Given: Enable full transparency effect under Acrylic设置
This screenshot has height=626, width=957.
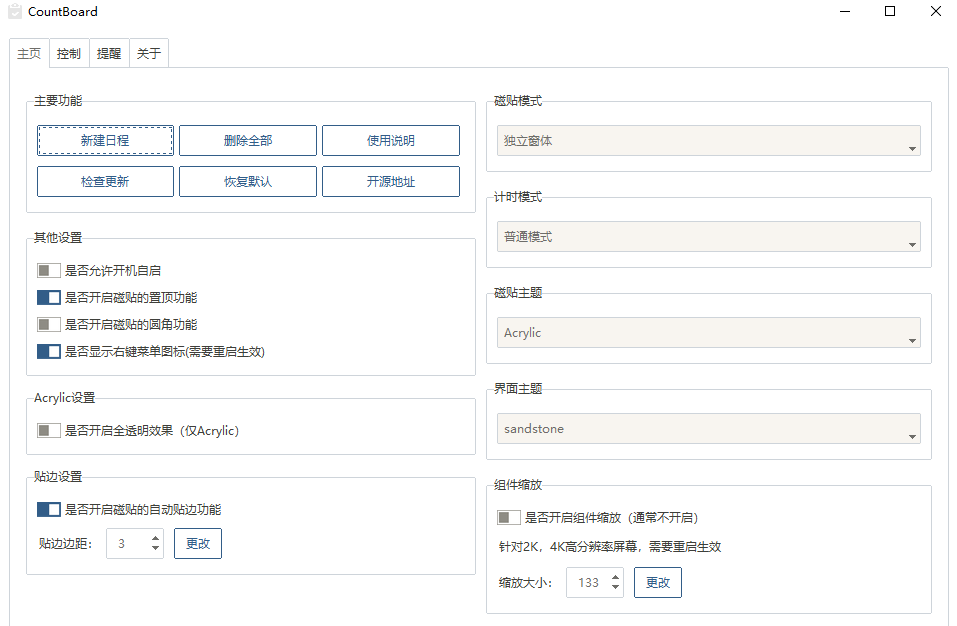Looking at the screenshot, I should tap(47, 430).
